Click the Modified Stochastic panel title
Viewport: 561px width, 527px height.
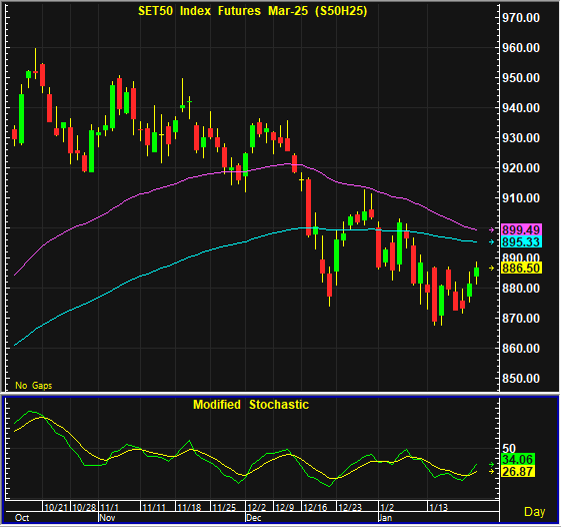click(x=251, y=405)
